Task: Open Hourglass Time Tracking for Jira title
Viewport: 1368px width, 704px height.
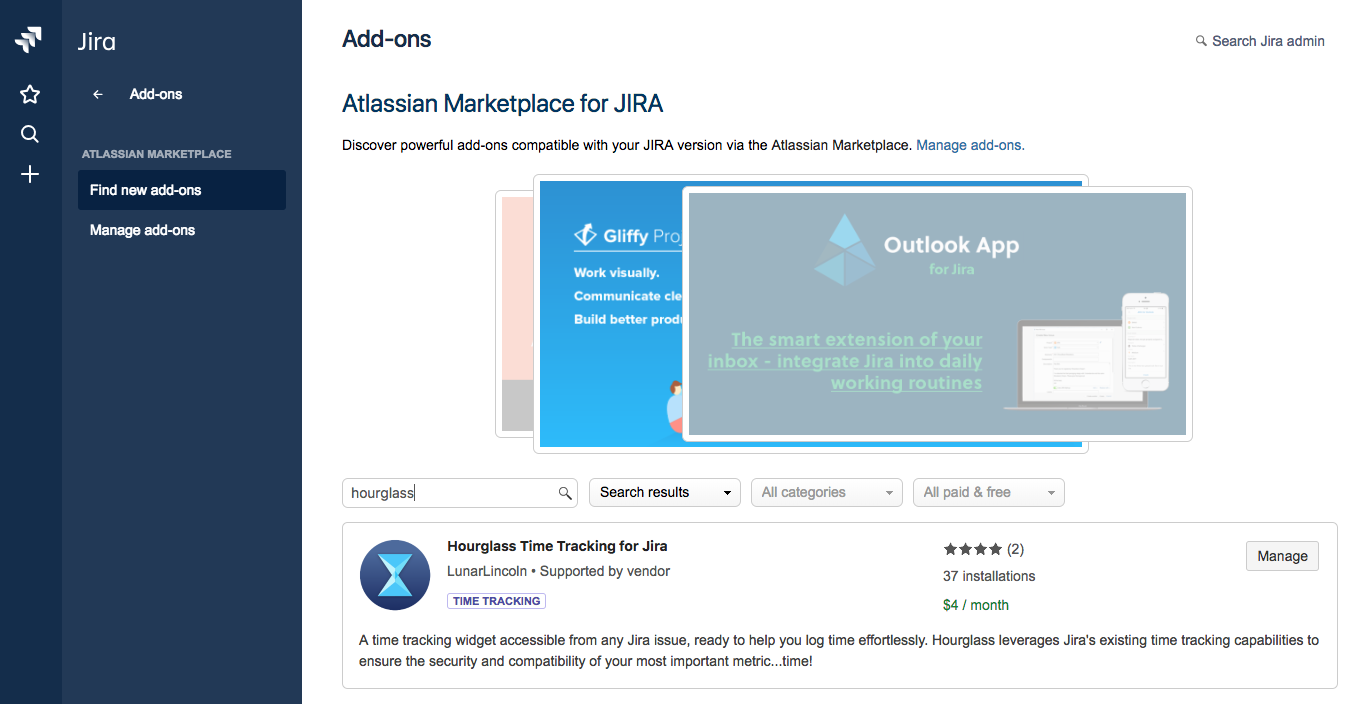Action: [x=557, y=546]
